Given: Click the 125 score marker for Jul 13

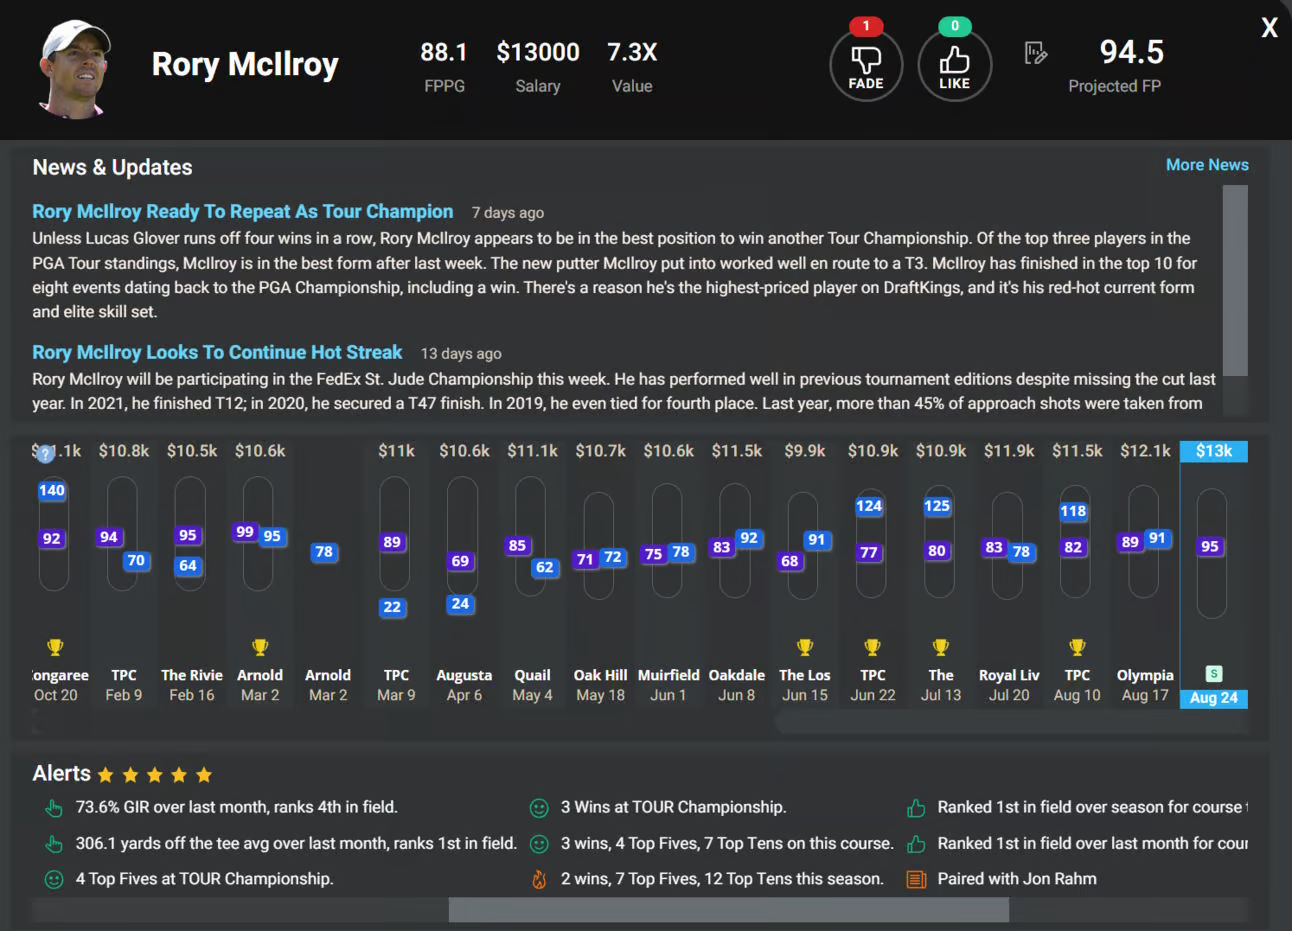Looking at the screenshot, I should 937,506.
